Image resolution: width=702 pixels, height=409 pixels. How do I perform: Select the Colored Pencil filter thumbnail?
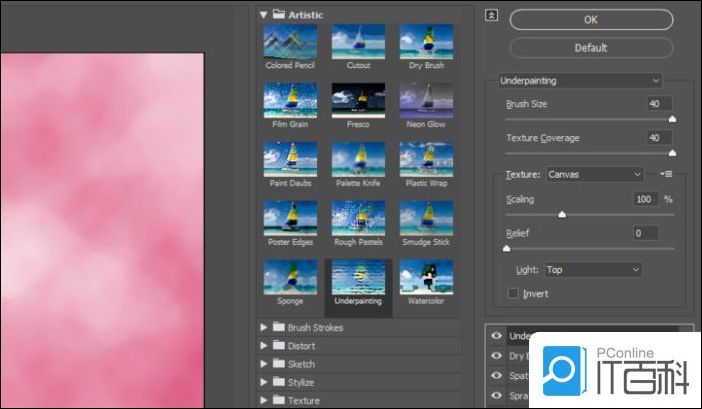[290, 42]
